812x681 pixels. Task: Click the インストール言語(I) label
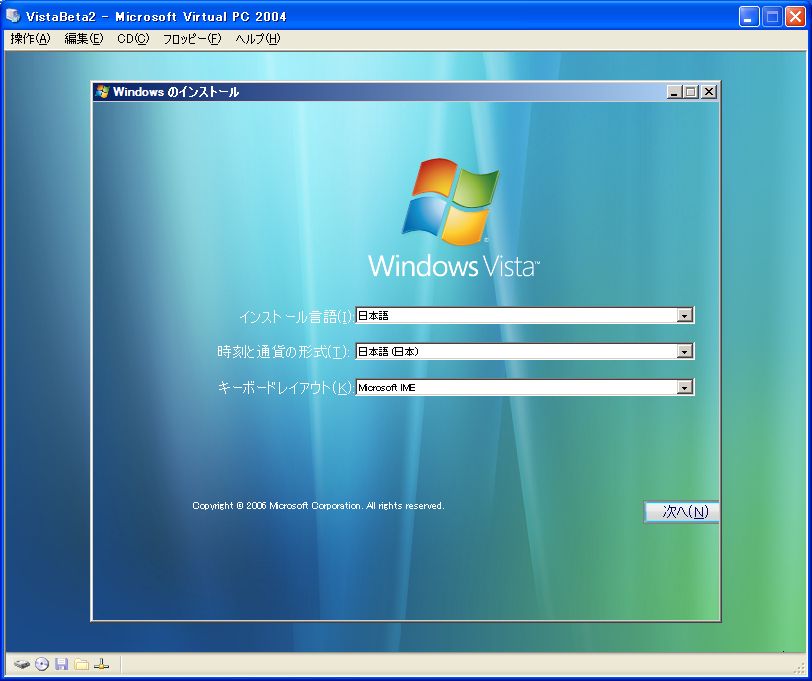pyautogui.click(x=296, y=316)
